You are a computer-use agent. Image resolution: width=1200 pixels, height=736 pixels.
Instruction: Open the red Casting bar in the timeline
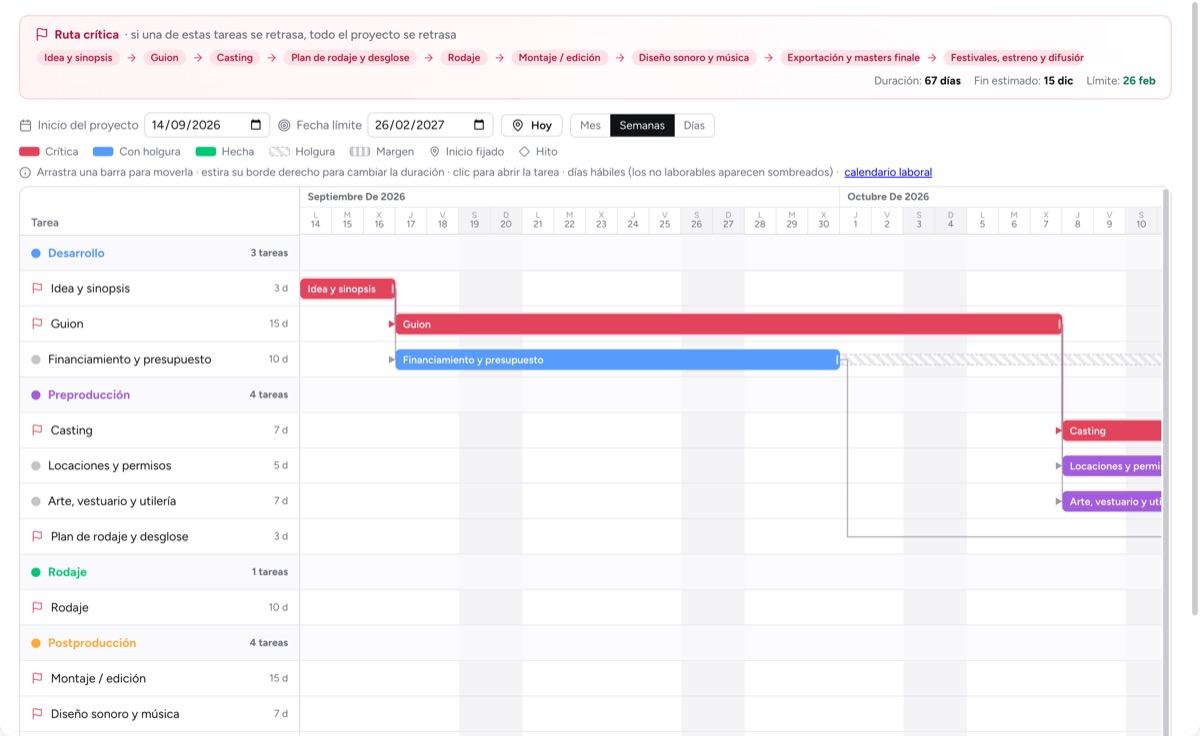coord(1112,431)
